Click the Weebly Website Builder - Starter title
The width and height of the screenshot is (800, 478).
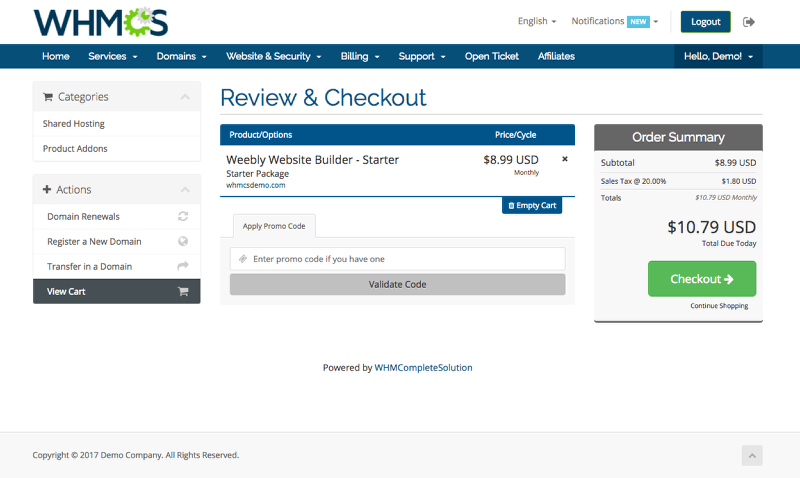pyautogui.click(x=312, y=160)
